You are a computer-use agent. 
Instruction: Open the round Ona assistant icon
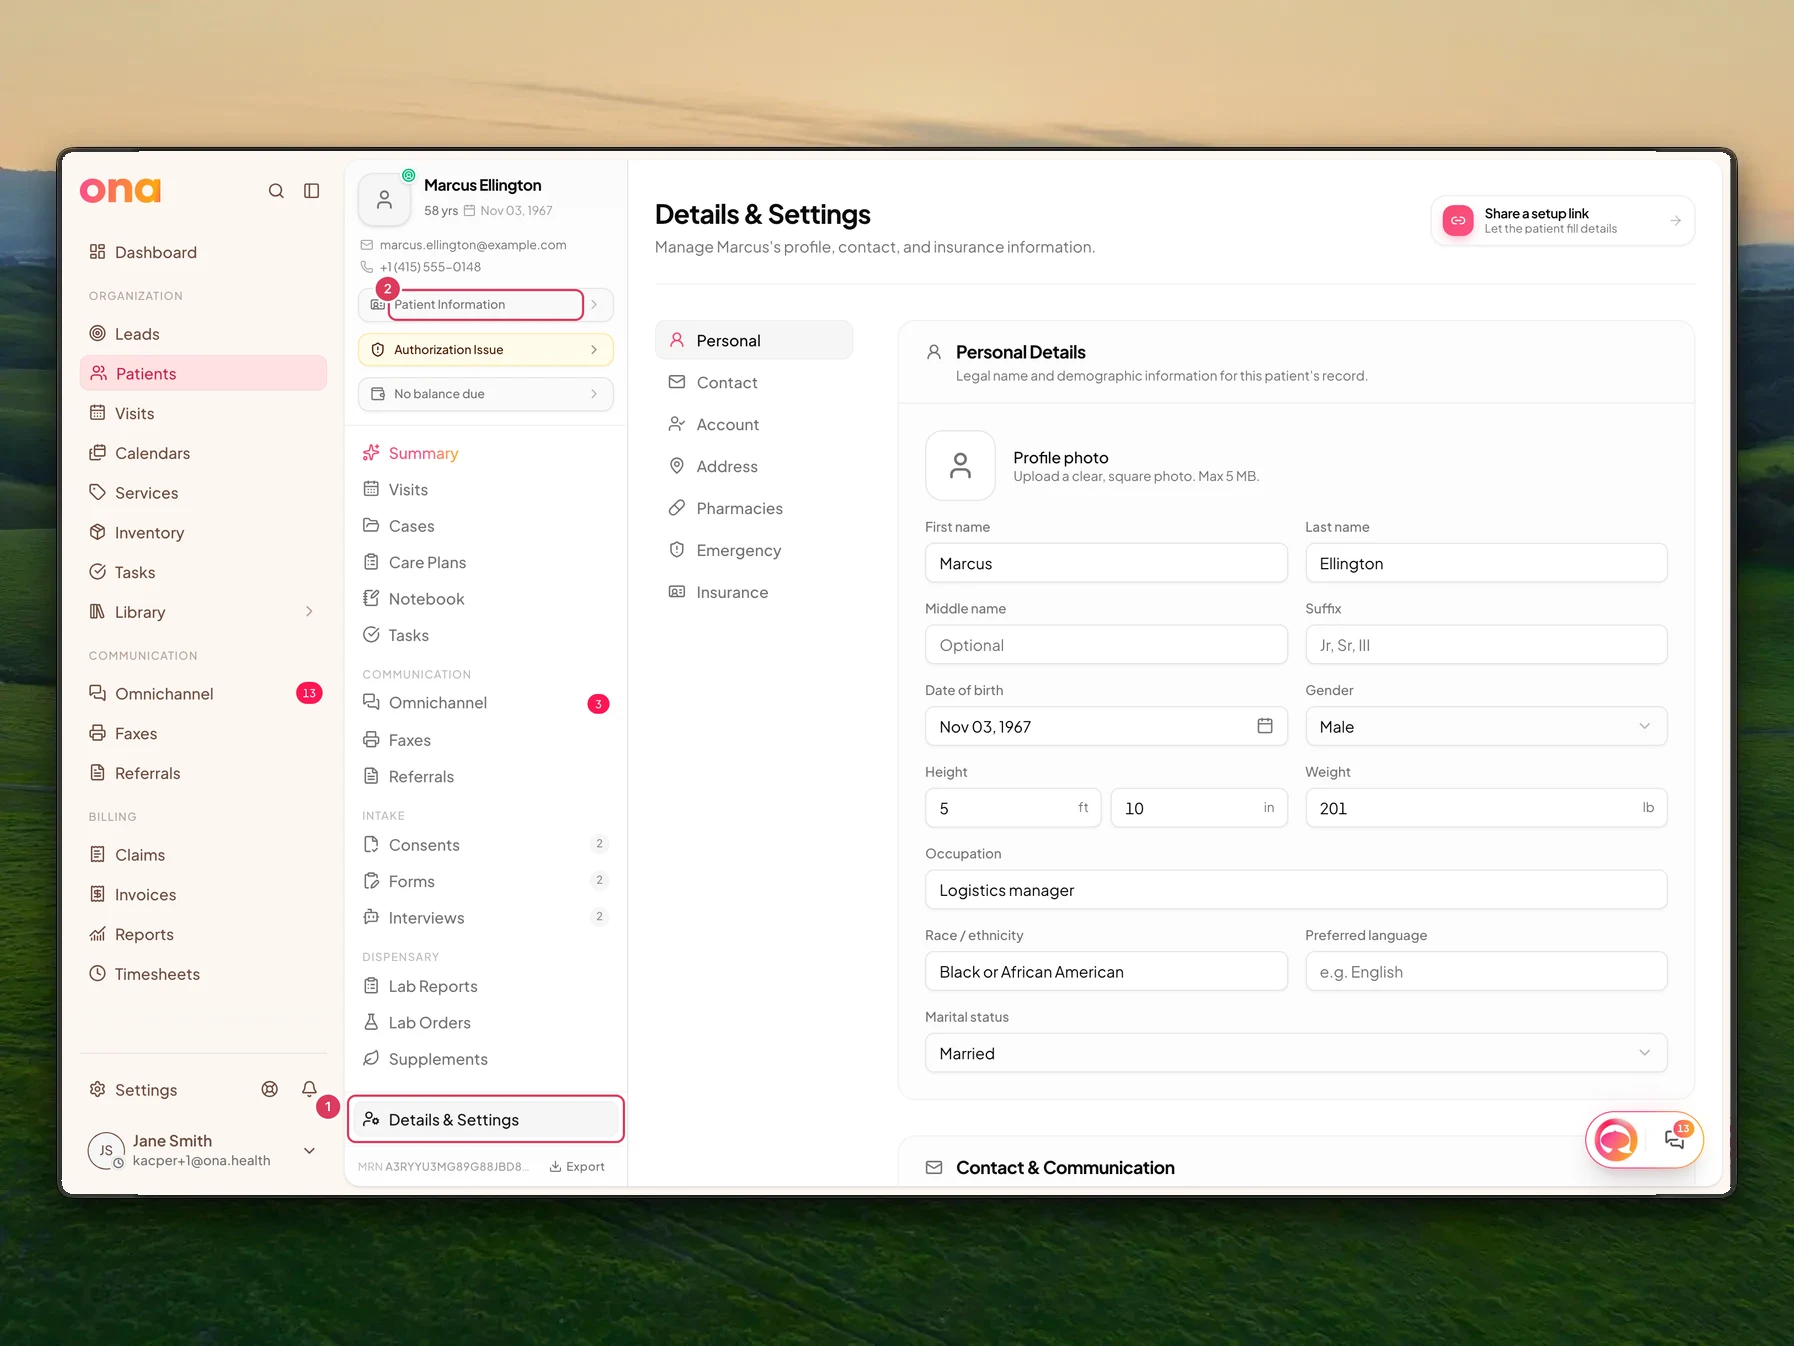click(1616, 1139)
